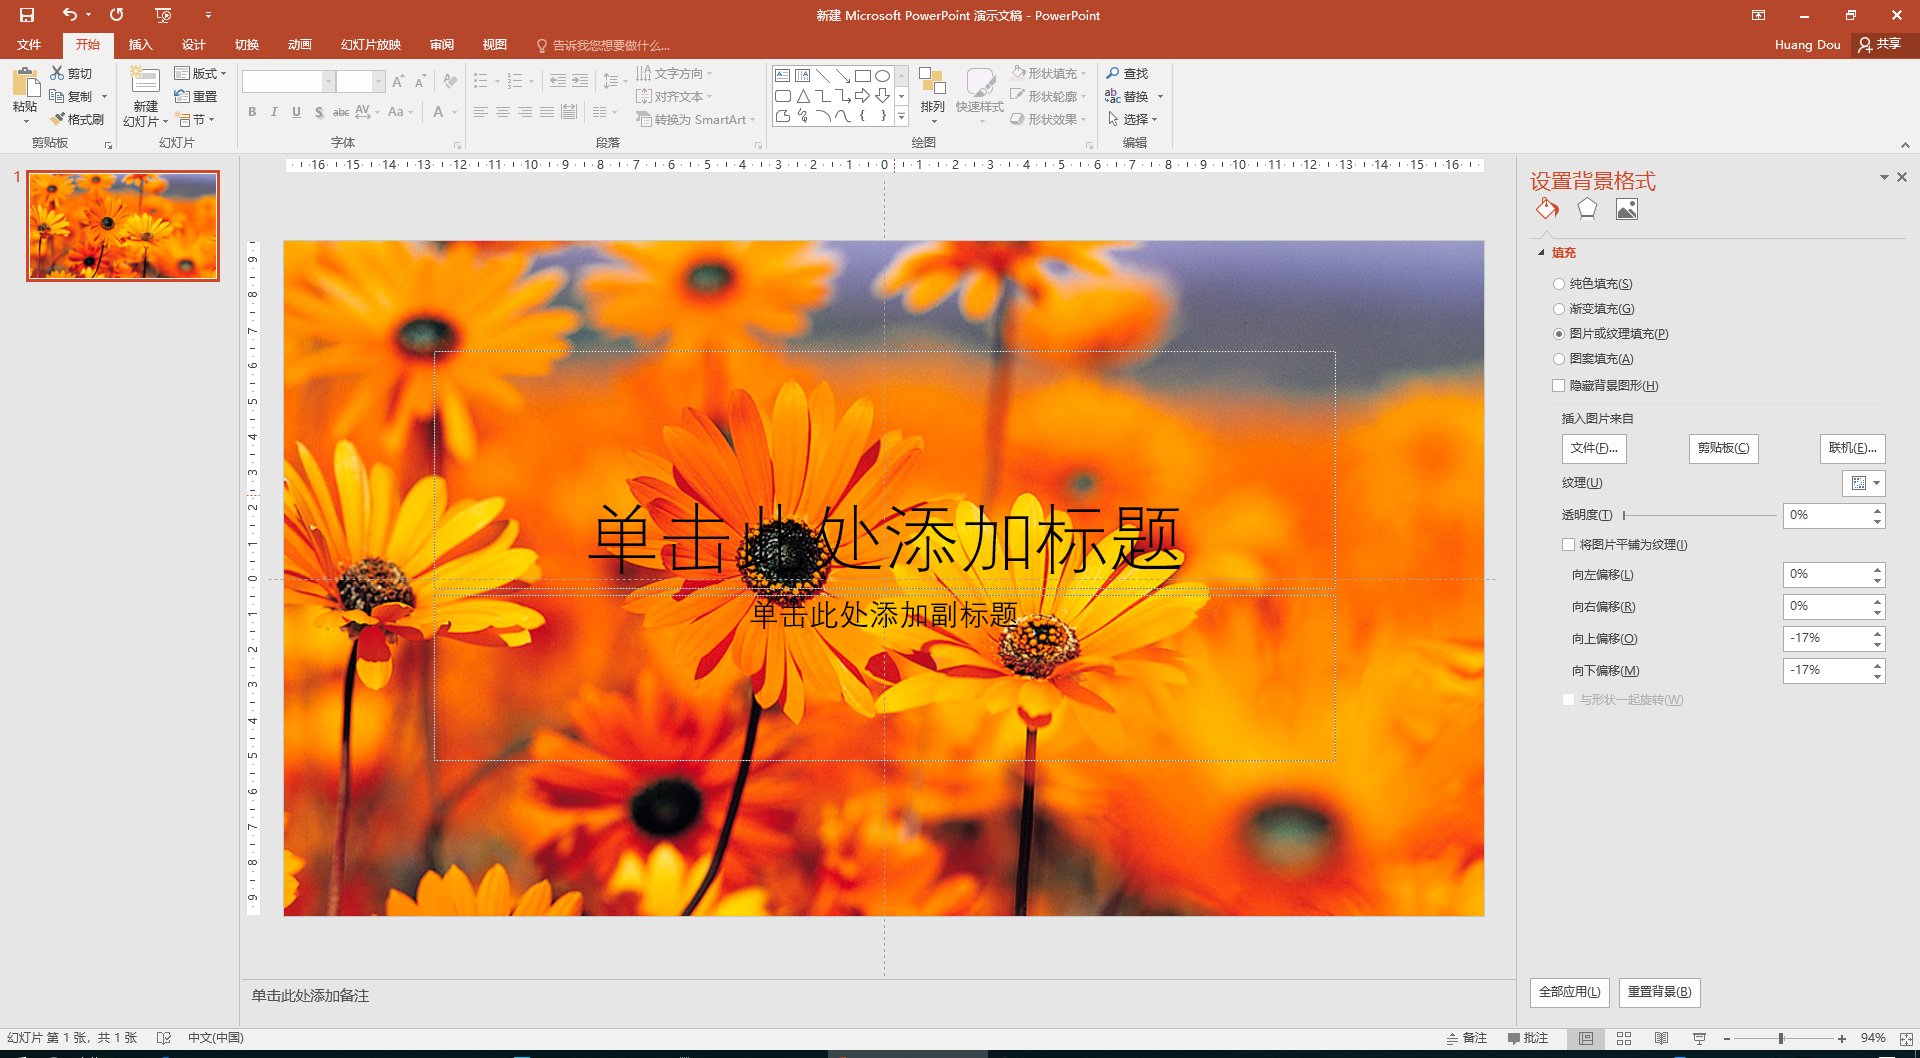
Task: Open the Fill & Line paint bucket tab
Action: point(1547,209)
